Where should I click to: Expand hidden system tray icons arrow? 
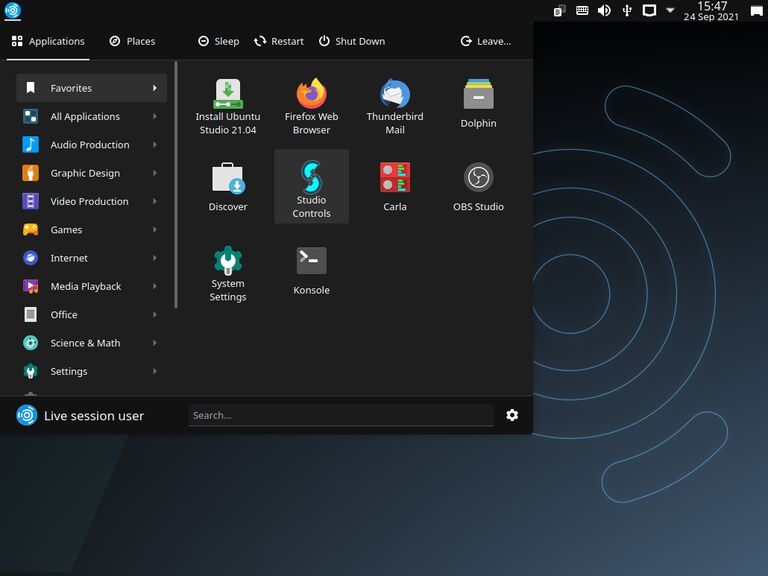[x=671, y=10]
